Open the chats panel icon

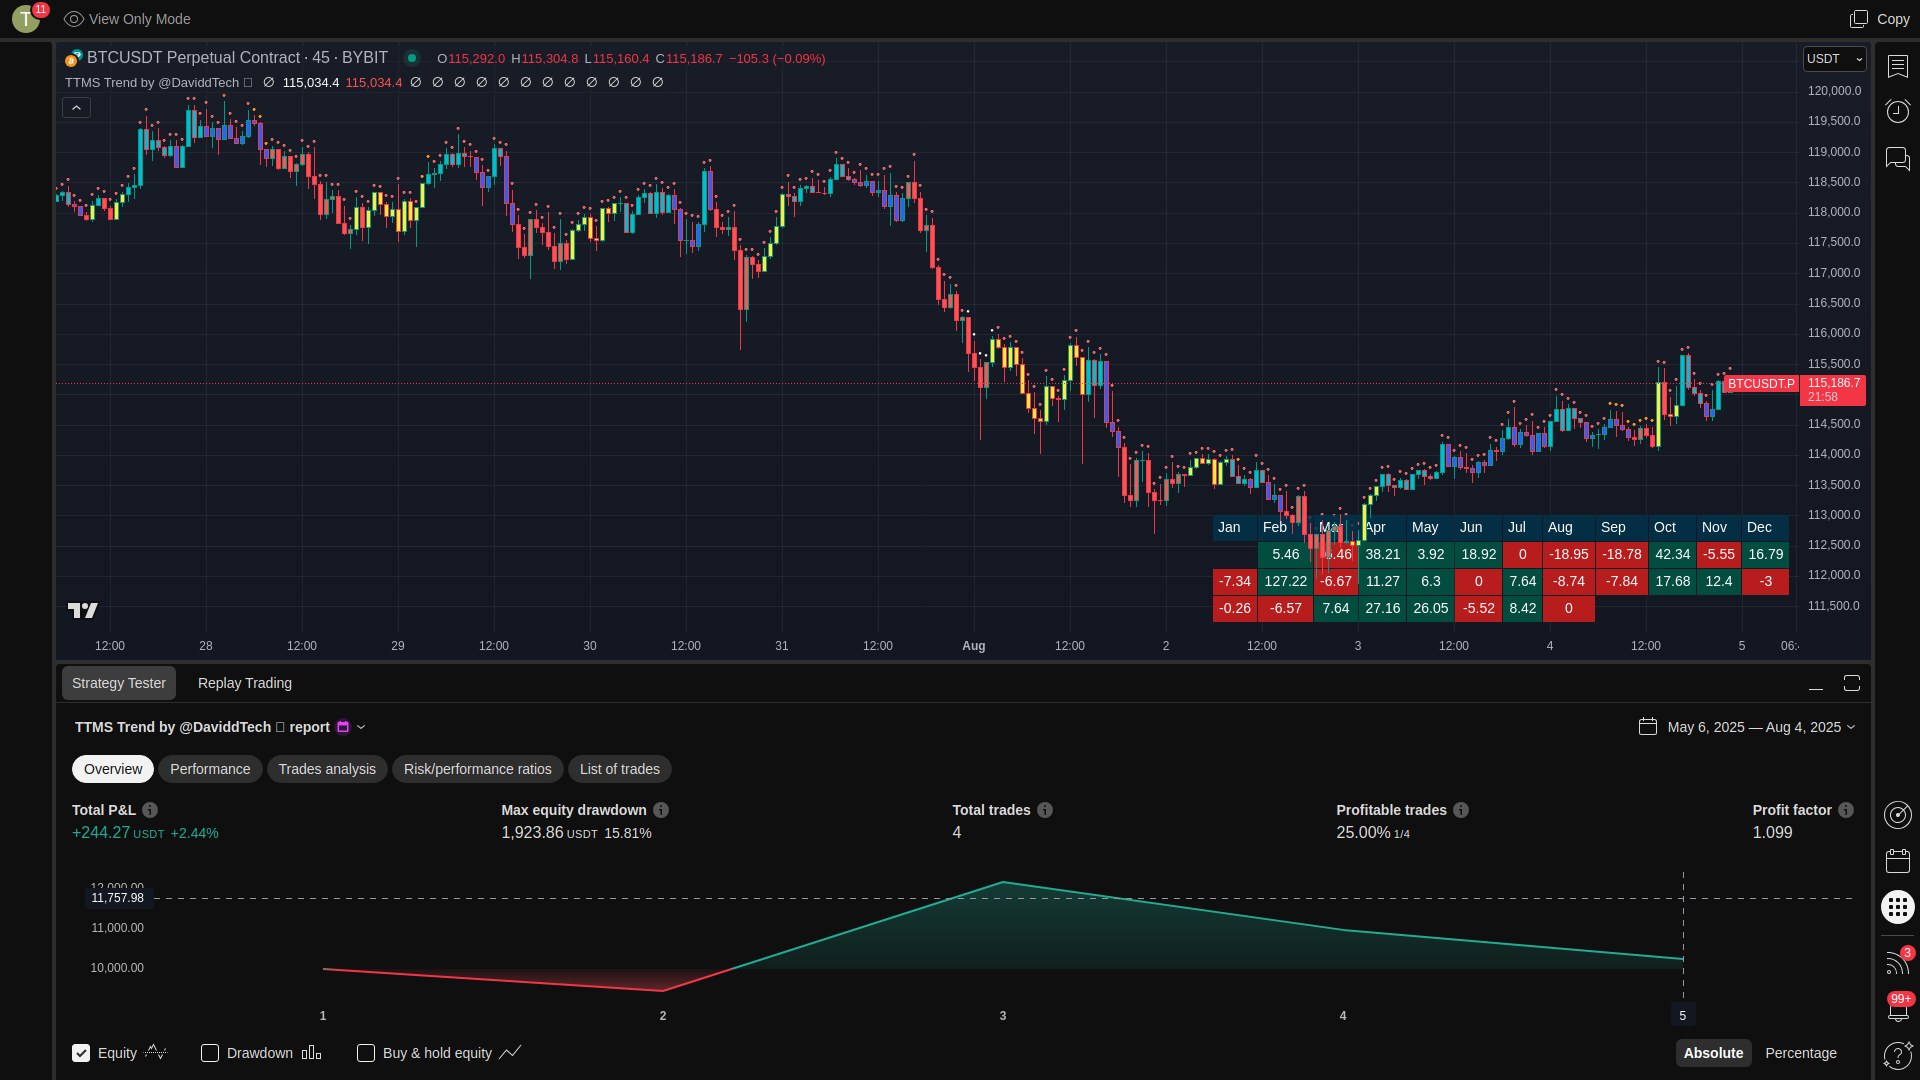1897,159
